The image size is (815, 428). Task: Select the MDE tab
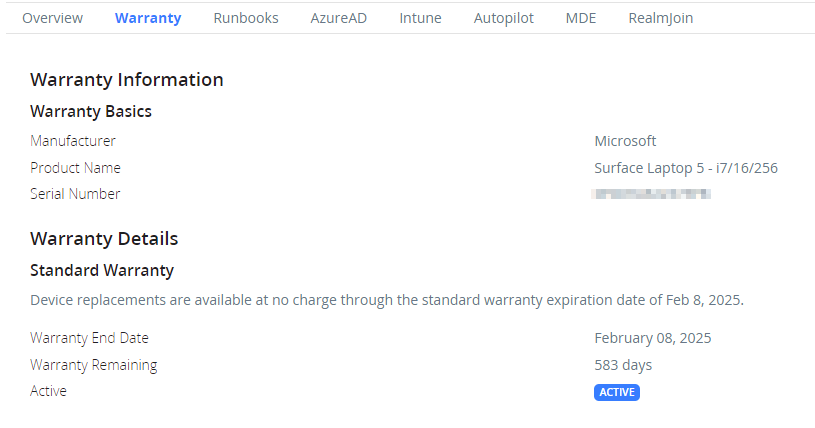click(x=580, y=18)
